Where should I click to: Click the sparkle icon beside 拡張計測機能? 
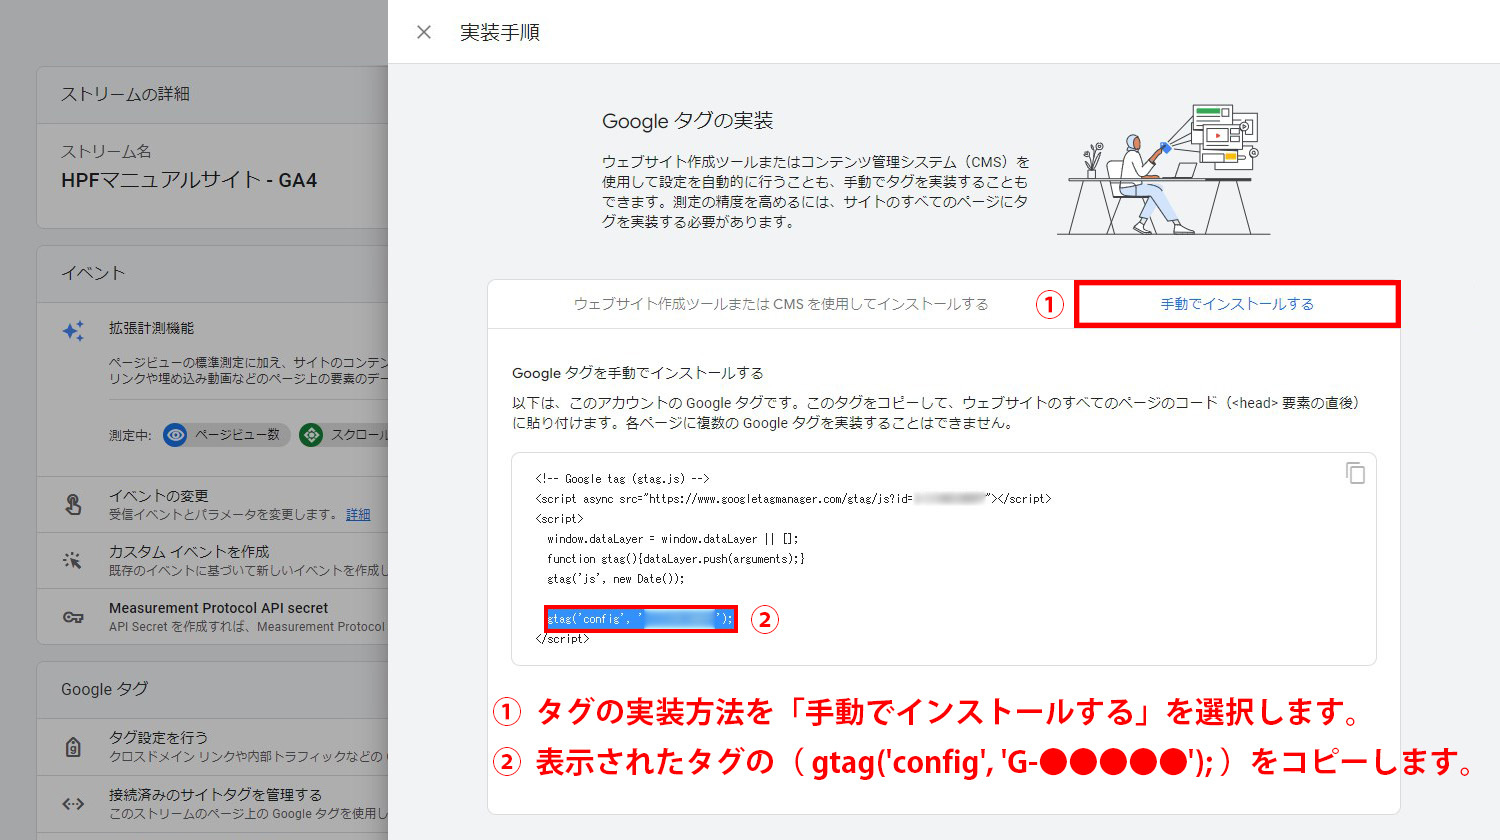74,331
